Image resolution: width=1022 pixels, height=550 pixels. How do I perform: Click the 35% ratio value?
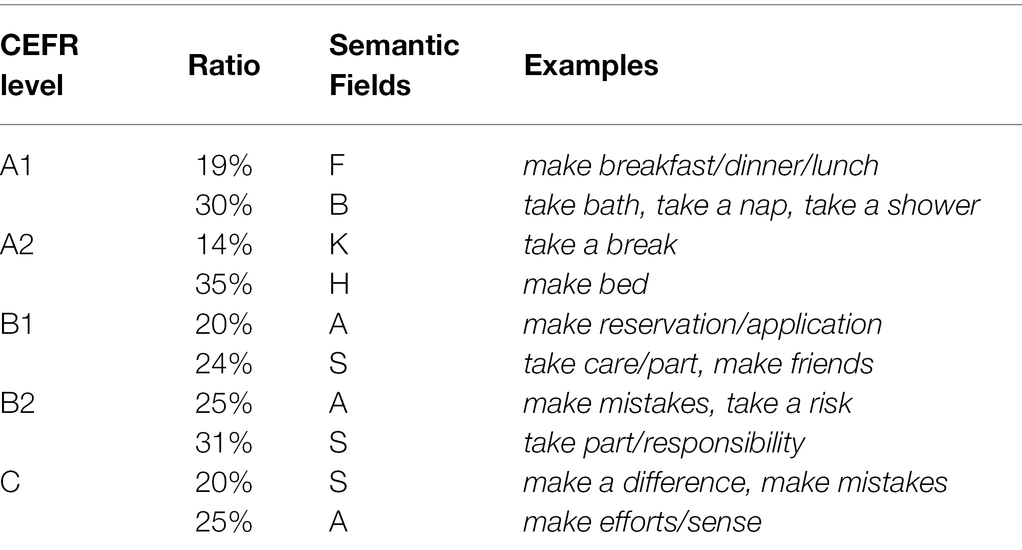point(224,285)
